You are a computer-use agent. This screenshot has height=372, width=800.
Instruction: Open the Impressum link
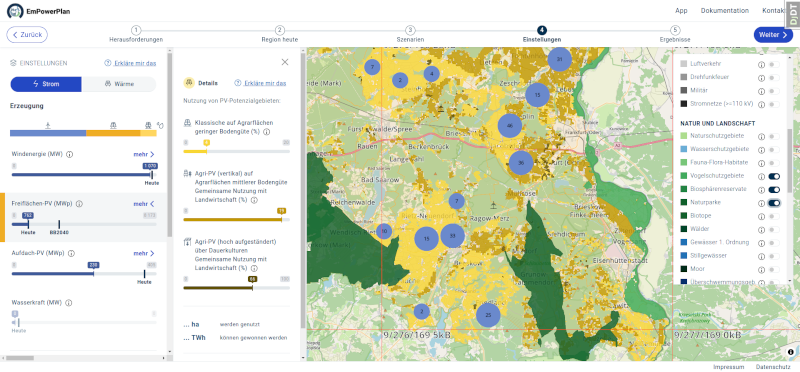729,367
